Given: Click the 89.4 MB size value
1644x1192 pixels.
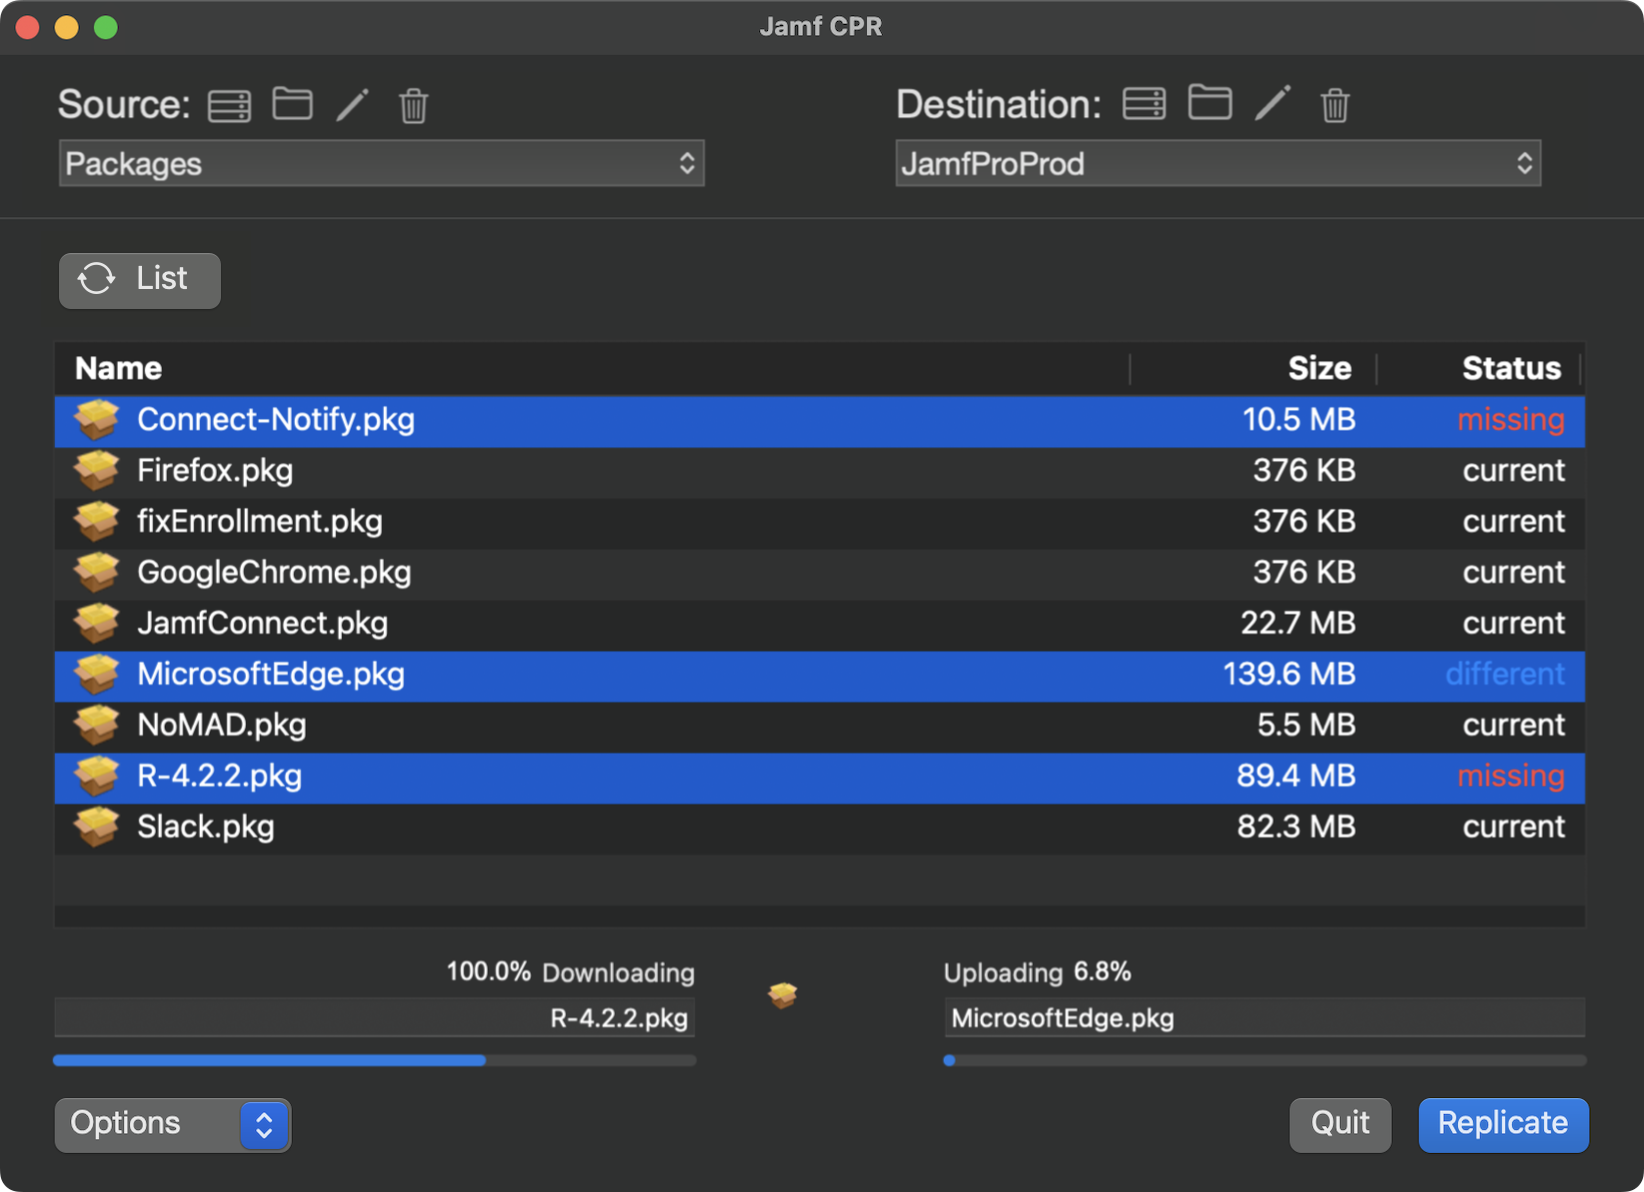Looking at the screenshot, I should point(1296,777).
